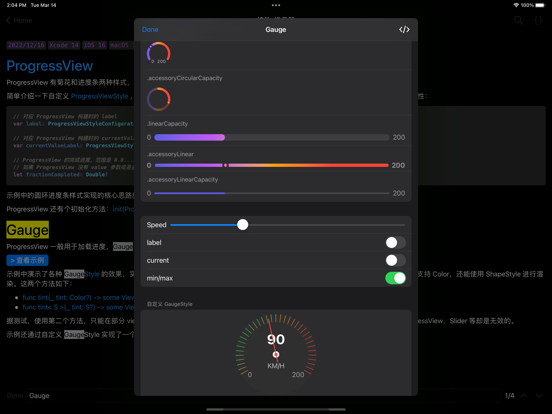This screenshot has width=552, height=414.
Task: Click the Wi-Fi status icon
Action: pyautogui.click(x=516, y=5)
